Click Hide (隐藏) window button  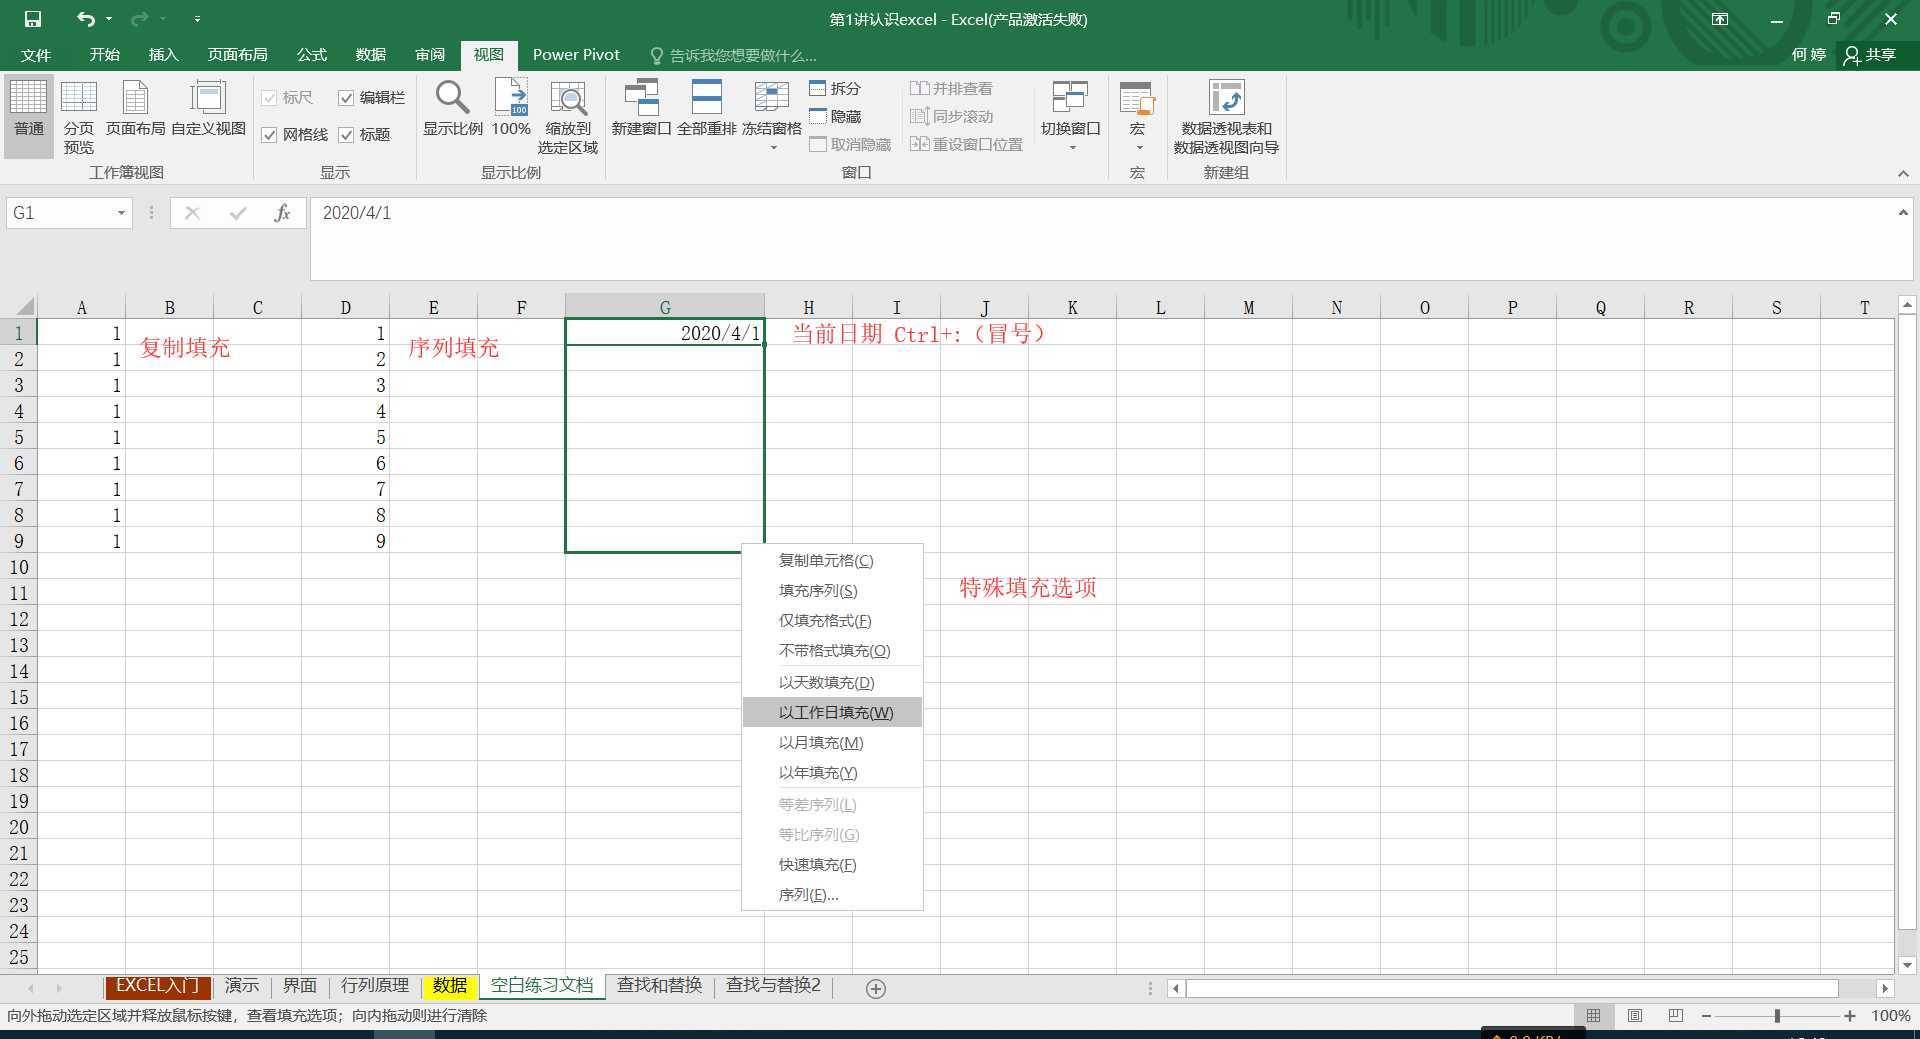(835, 117)
